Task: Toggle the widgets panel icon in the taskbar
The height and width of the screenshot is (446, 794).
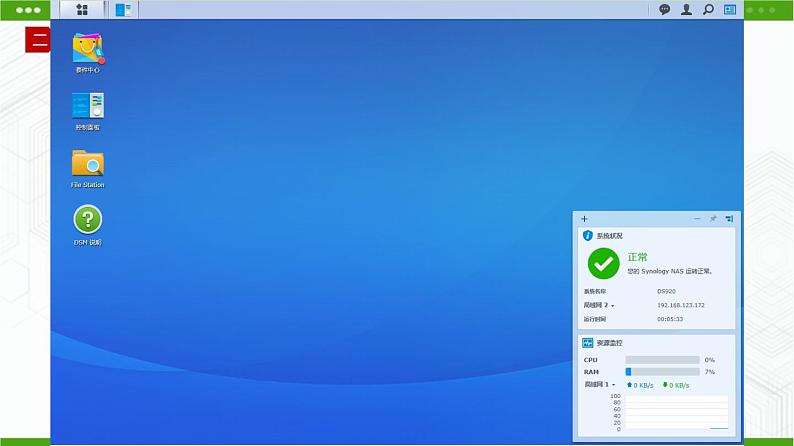Action: (730, 10)
